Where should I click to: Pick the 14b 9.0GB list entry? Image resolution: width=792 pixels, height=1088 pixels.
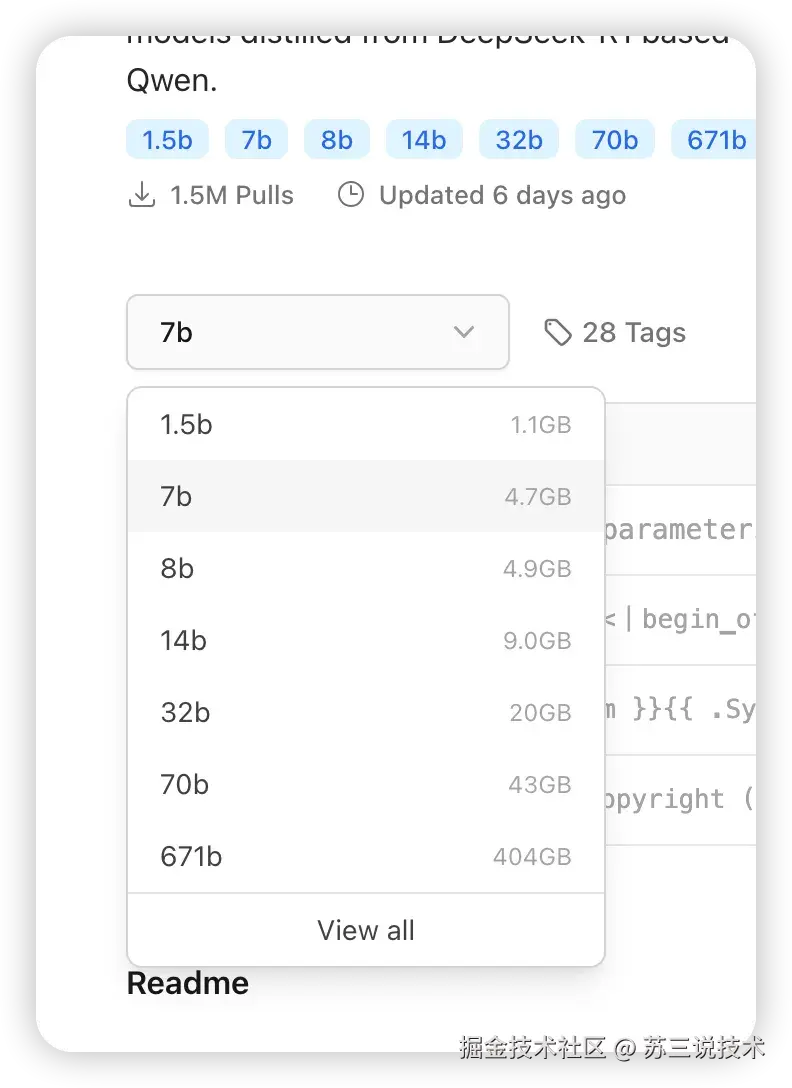[366, 640]
